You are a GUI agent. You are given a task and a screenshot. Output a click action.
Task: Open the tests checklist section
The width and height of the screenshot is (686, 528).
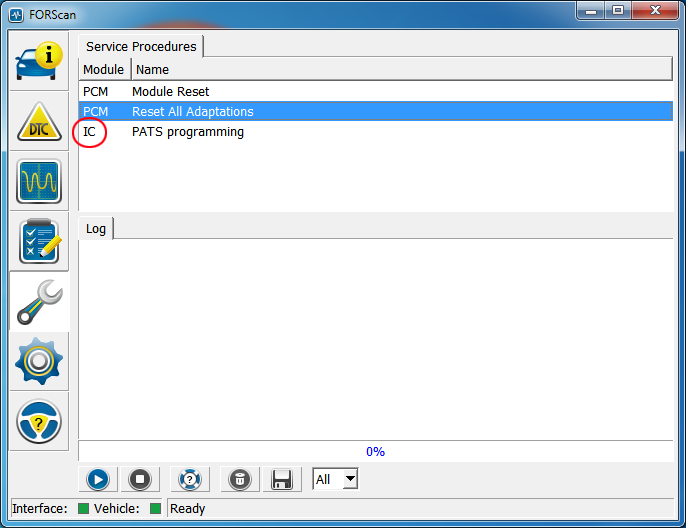39,242
